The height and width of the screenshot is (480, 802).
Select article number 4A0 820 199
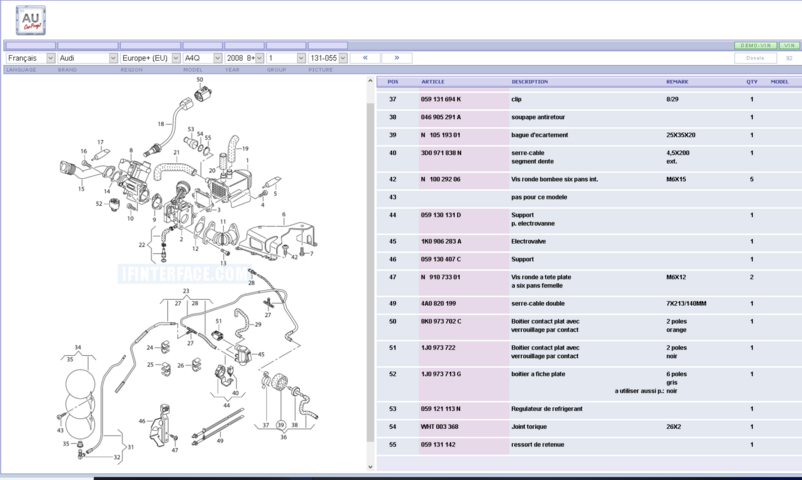pos(438,303)
